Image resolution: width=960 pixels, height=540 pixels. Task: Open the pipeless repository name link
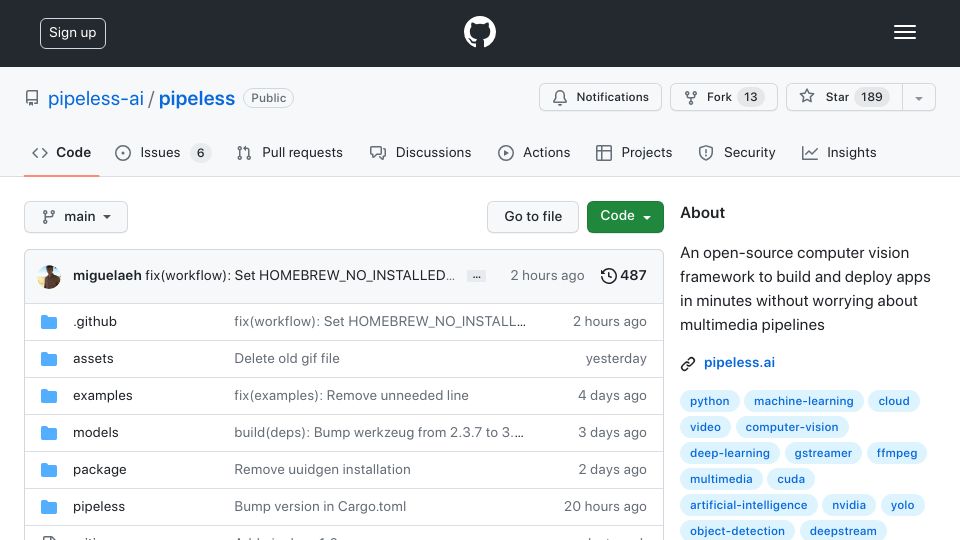[197, 99]
